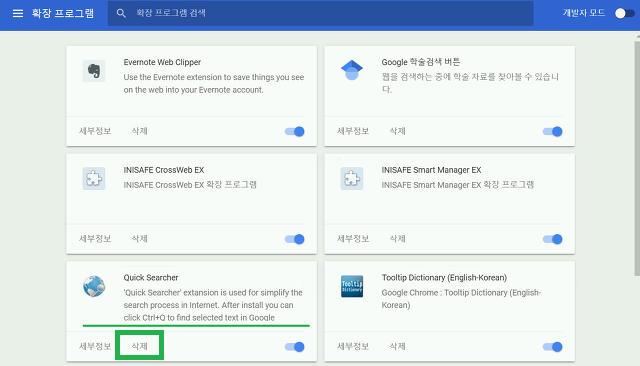Open 세부정보 for Quick Searcher
The height and width of the screenshot is (366, 640).
click(95, 346)
